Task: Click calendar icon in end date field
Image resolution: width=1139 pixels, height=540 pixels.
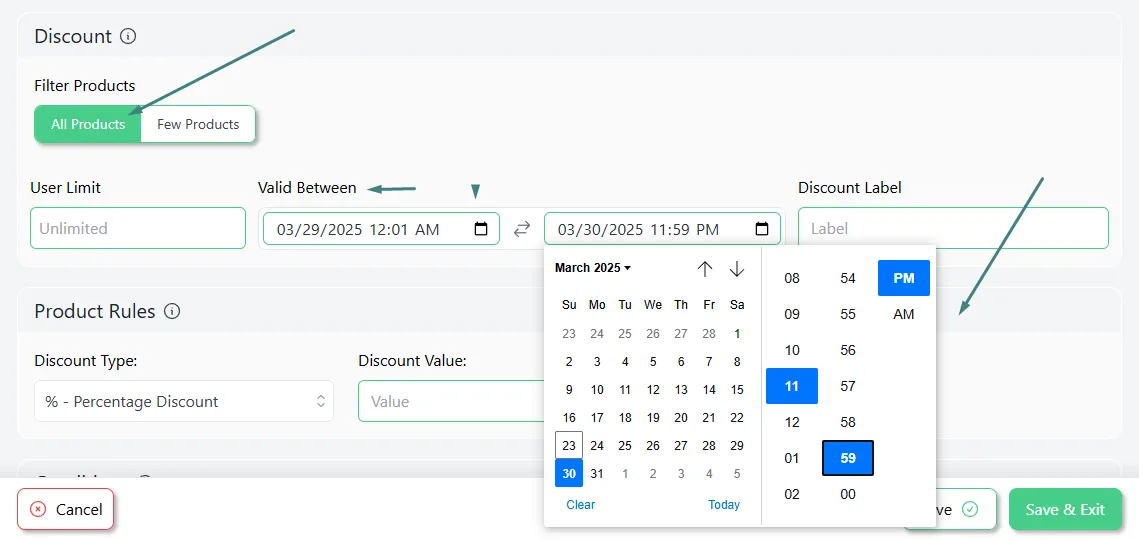Action: pyautogui.click(x=762, y=229)
